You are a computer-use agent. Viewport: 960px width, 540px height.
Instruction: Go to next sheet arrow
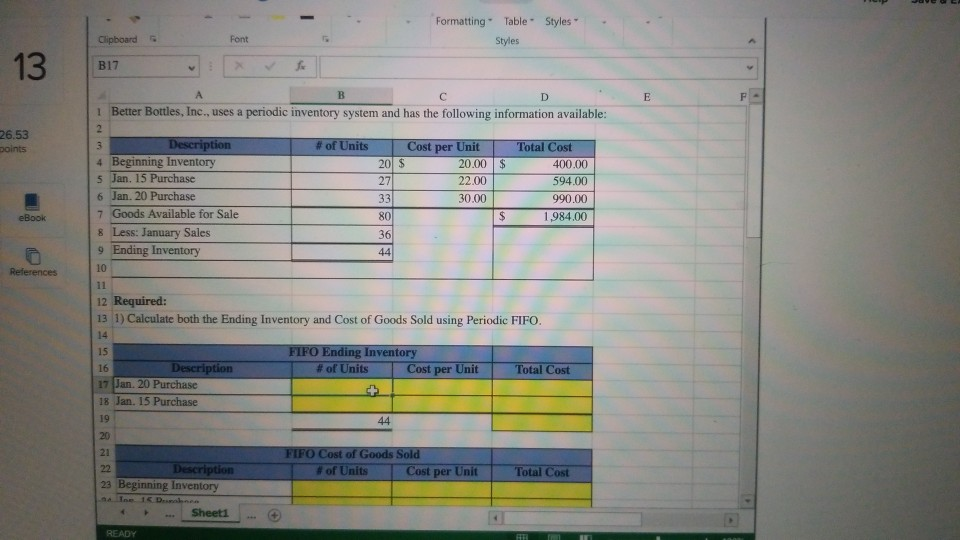tap(146, 512)
